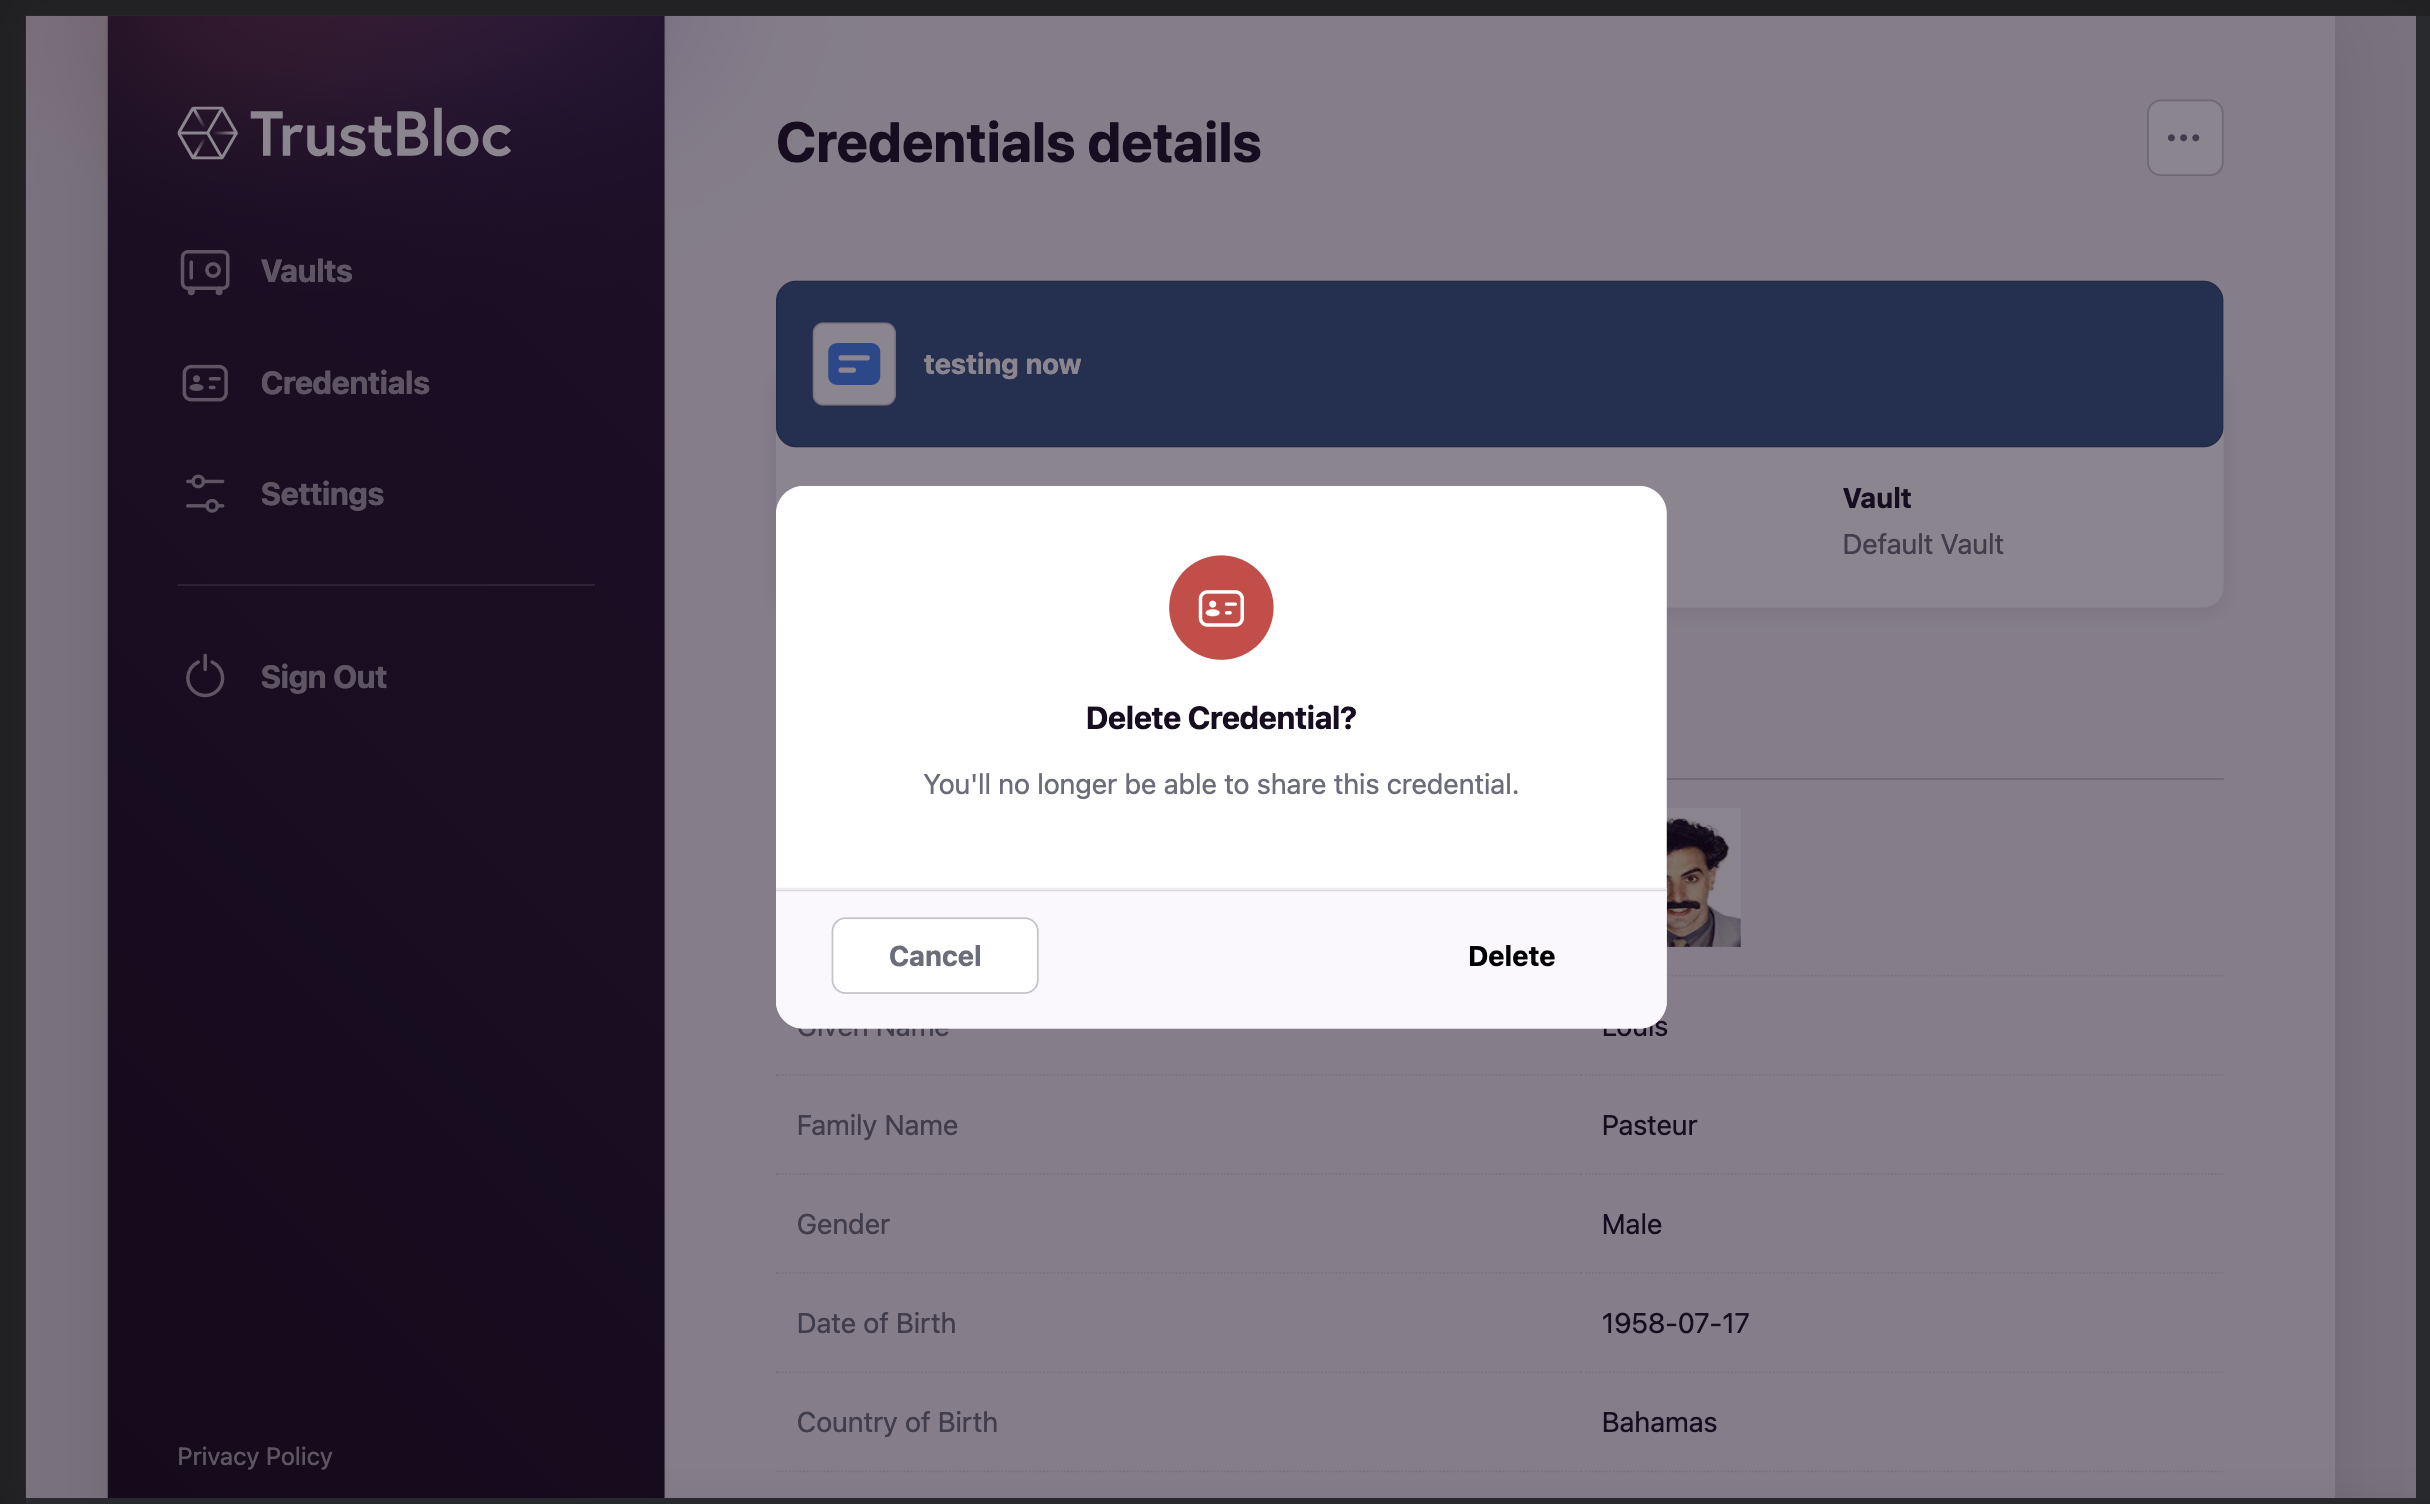The width and height of the screenshot is (2430, 1504).
Task: Open the Vaults section
Action: 306,271
